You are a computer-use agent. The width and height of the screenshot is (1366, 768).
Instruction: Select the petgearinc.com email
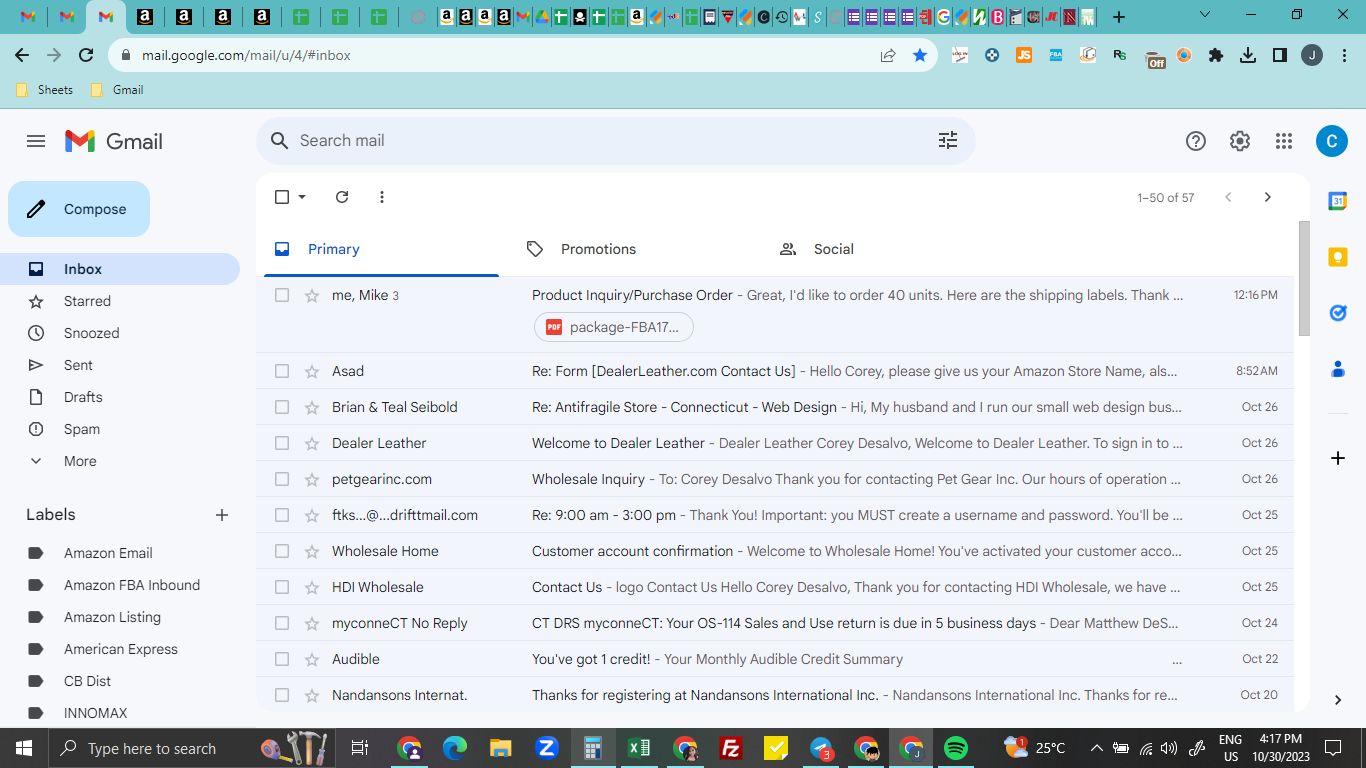[282, 479]
